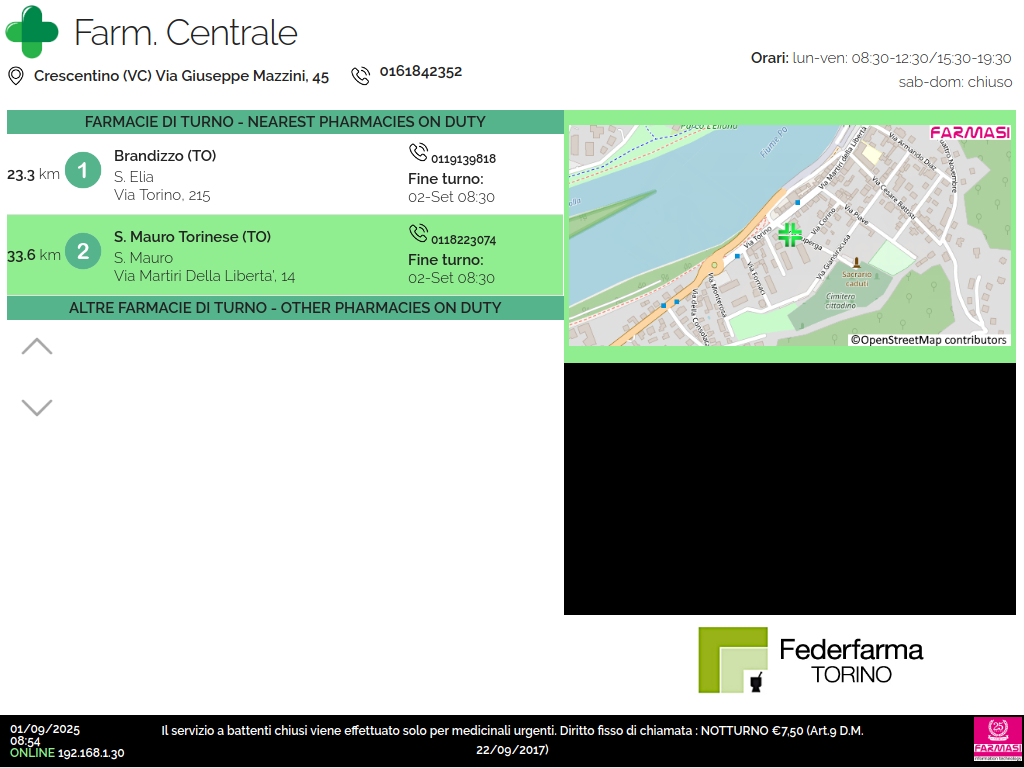Screen dimensions: 1024x768
Task: Click the Farmasi logo in the bottom corner
Action: click(x=997, y=741)
